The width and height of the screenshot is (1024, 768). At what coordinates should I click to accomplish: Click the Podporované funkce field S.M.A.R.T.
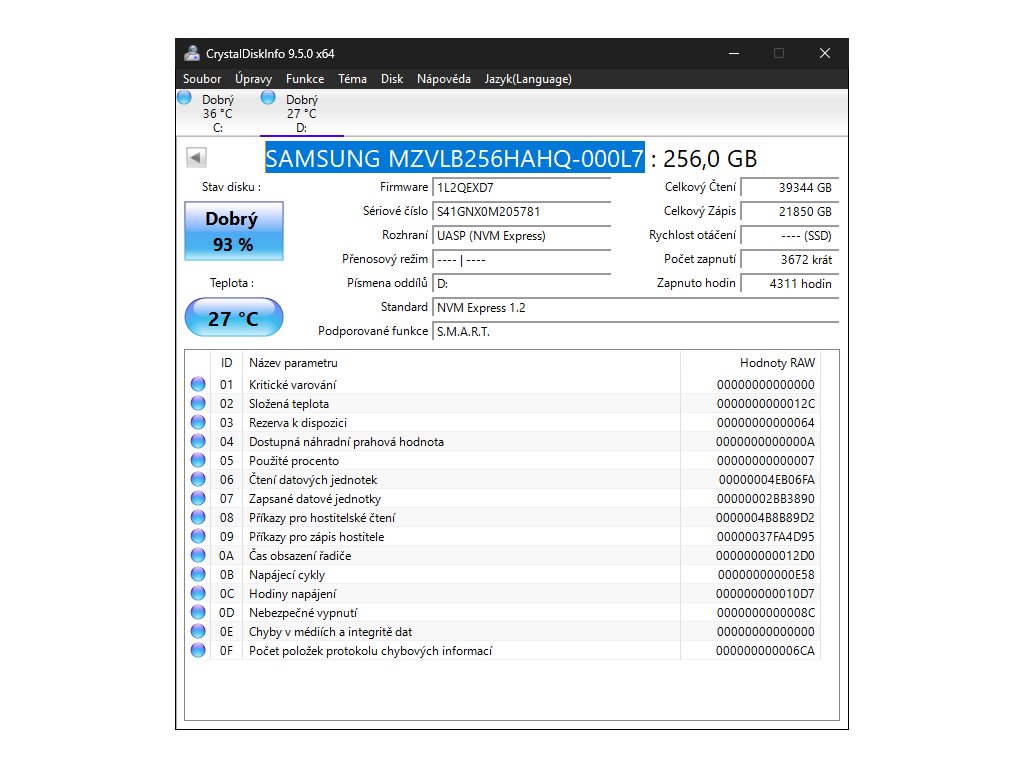(x=635, y=332)
